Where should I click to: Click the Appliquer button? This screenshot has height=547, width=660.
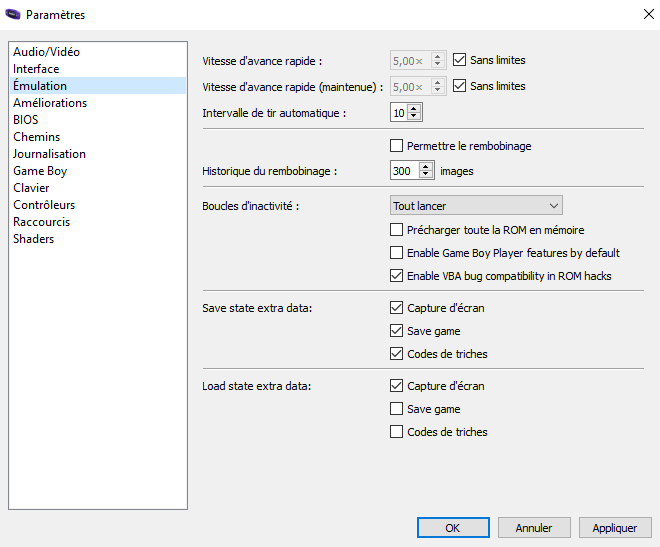click(615, 528)
